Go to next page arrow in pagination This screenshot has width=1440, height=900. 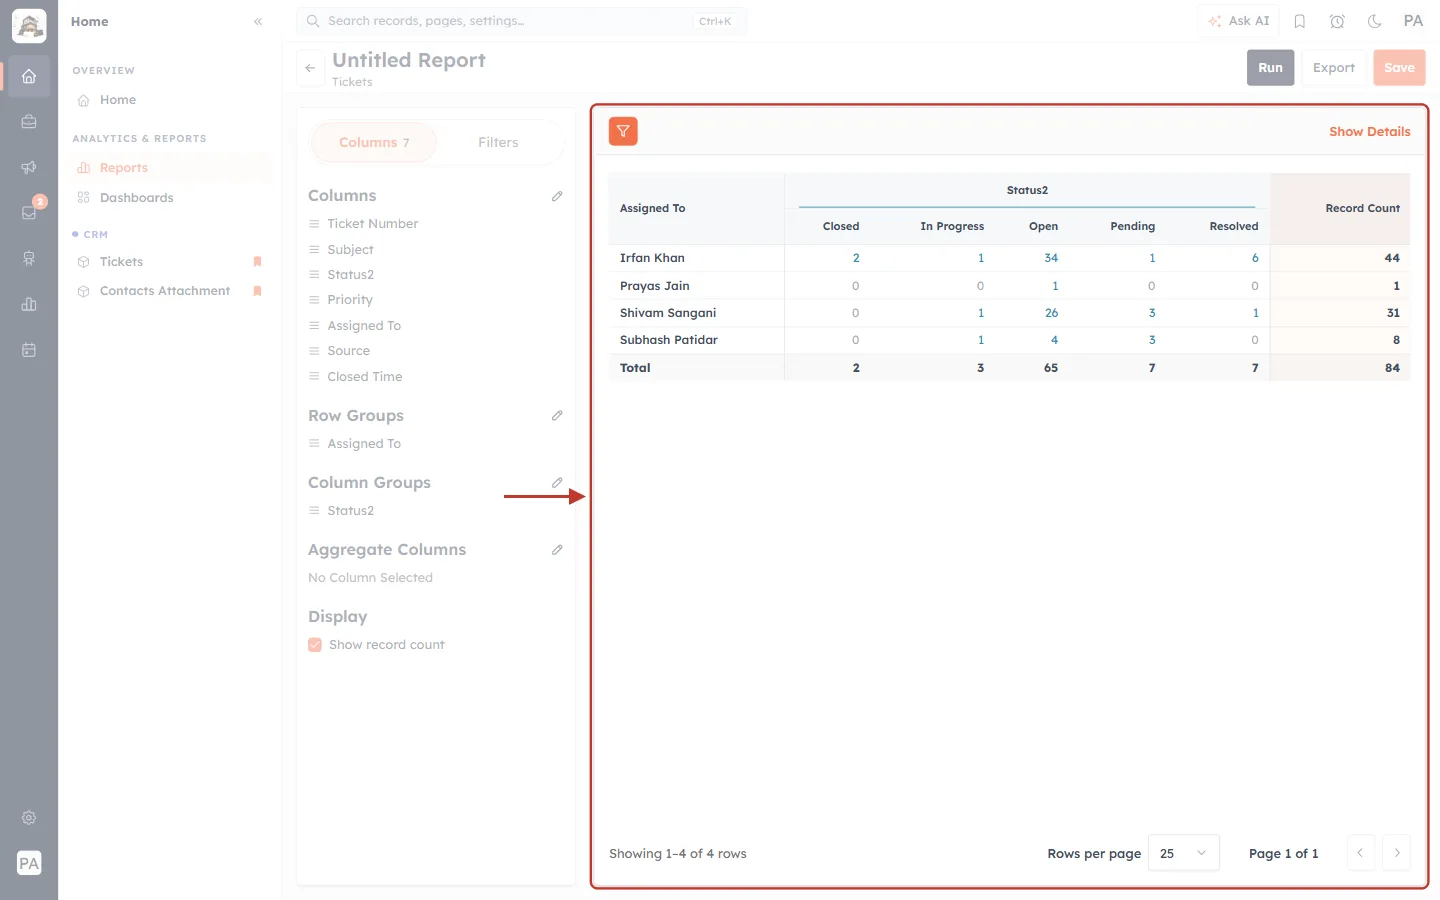[x=1397, y=853]
